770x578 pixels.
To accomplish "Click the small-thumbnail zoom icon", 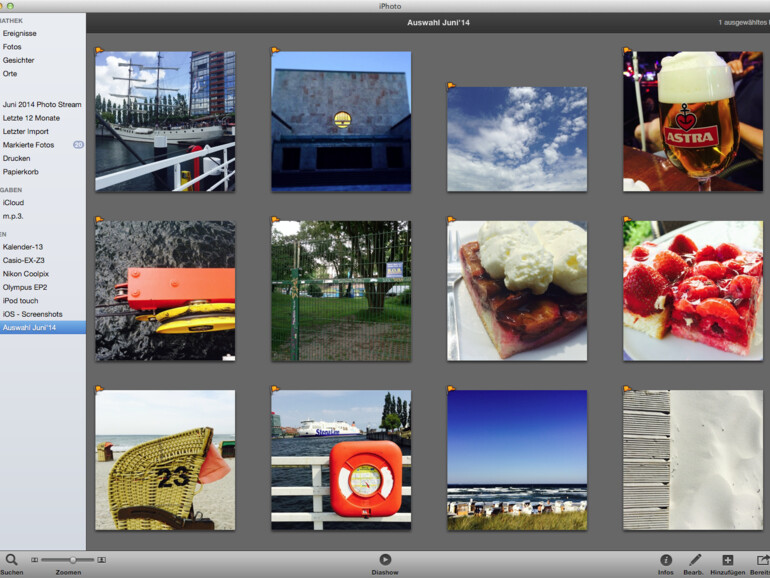I will [x=34, y=560].
